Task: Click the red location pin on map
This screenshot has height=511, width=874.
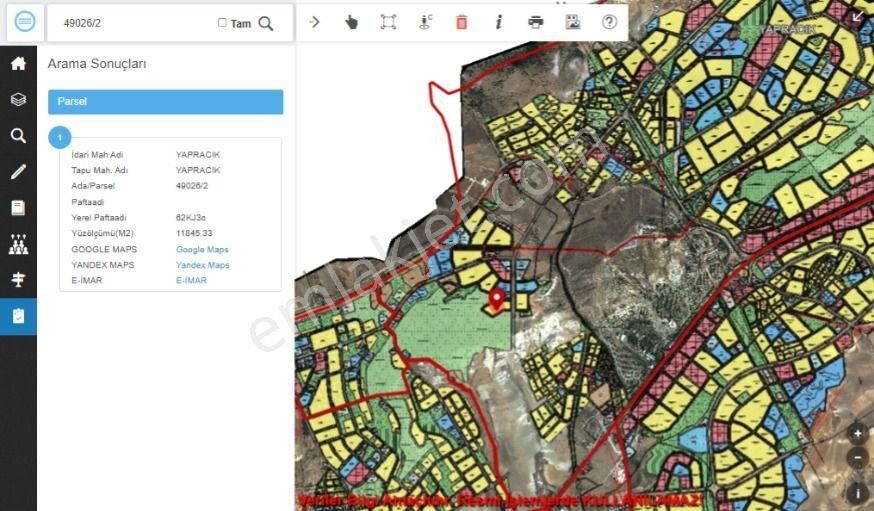Action: tap(496, 299)
